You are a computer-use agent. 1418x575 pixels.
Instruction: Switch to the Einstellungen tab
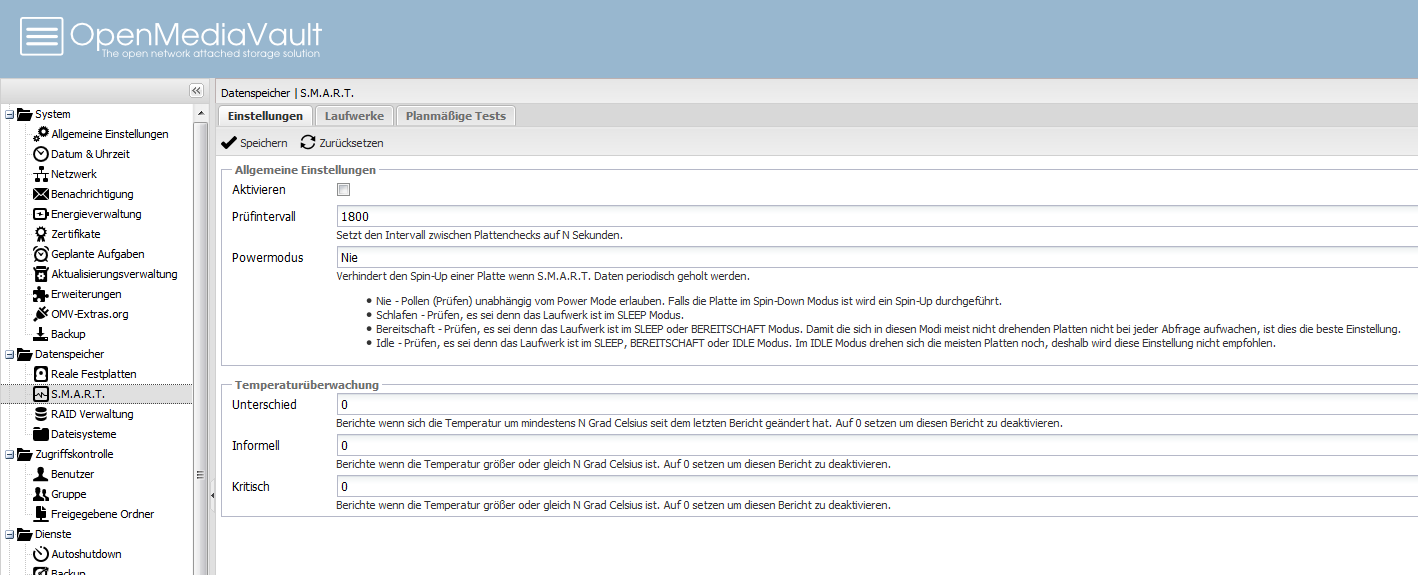265,116
